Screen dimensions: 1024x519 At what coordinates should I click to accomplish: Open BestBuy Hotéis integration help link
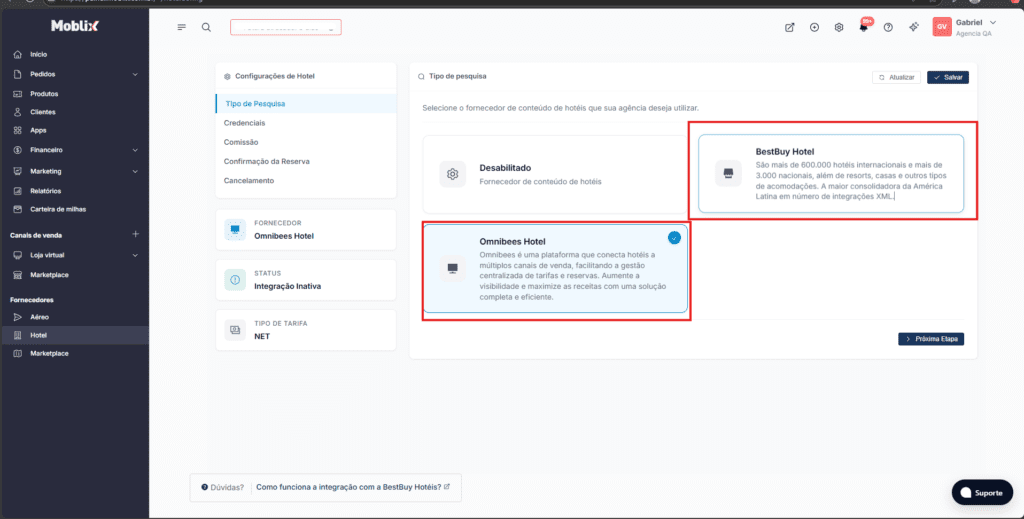(353, 488)
